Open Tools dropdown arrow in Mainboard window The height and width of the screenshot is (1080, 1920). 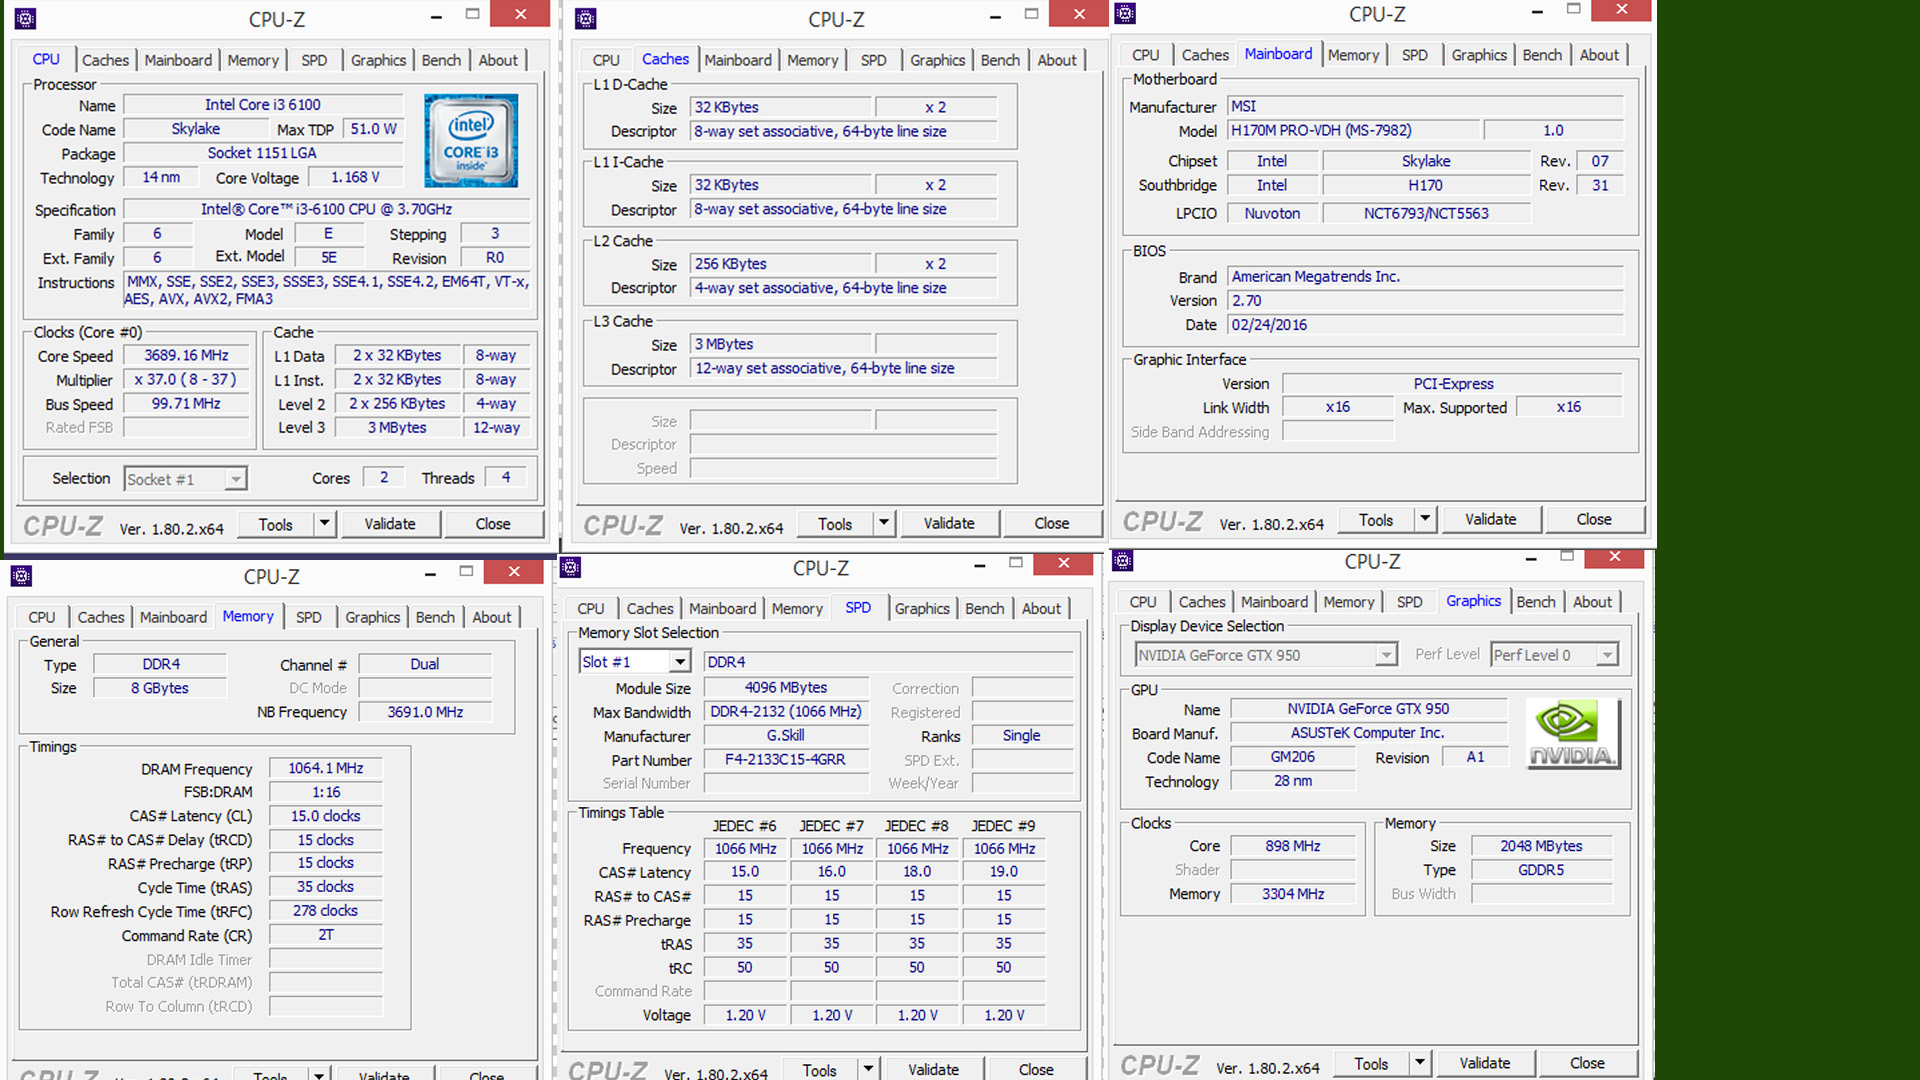[1425, 519]
